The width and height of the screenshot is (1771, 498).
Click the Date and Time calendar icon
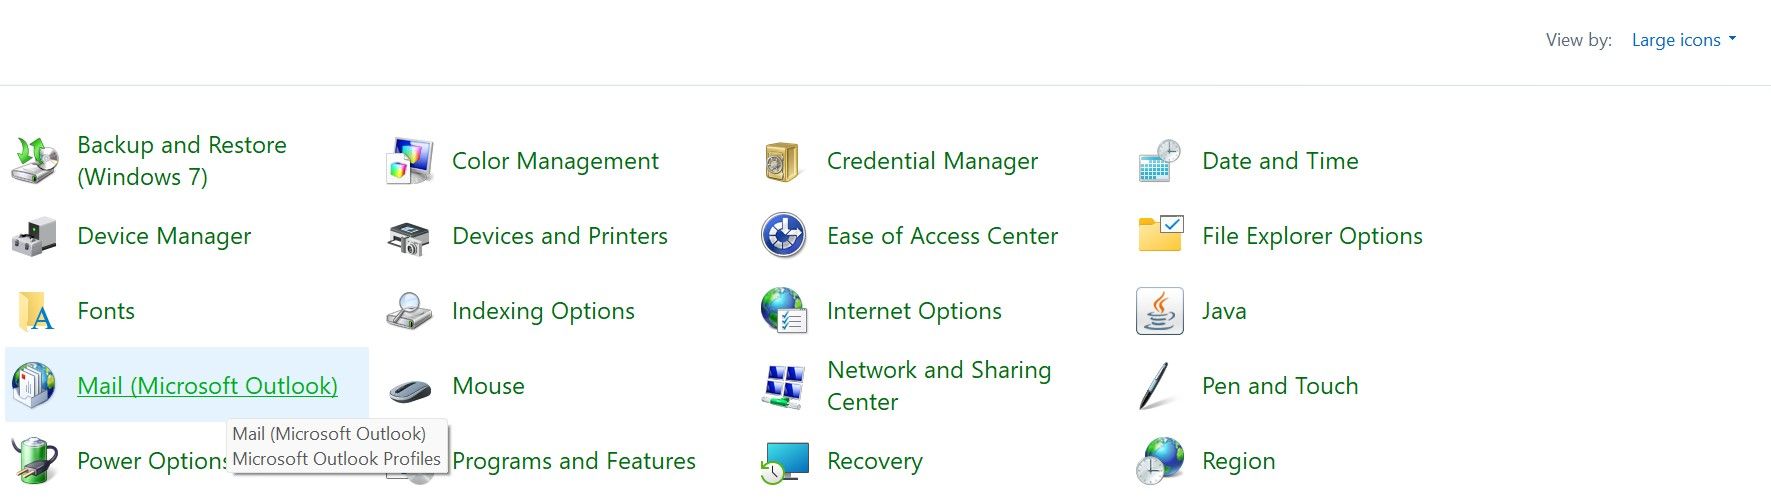[x=1159, y=161]
